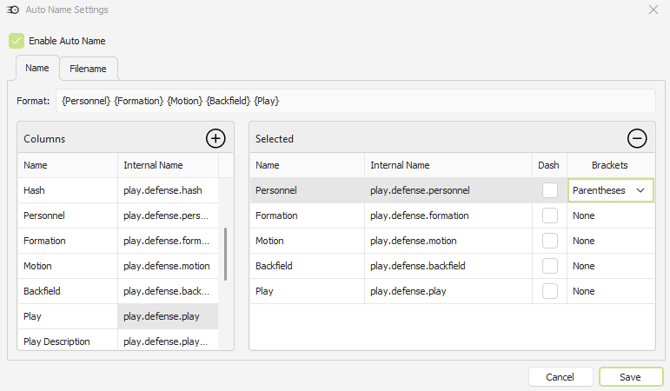Select Motion in the Columns list
The width and height of the screenshot is (670, 391).
click(68, 266)
